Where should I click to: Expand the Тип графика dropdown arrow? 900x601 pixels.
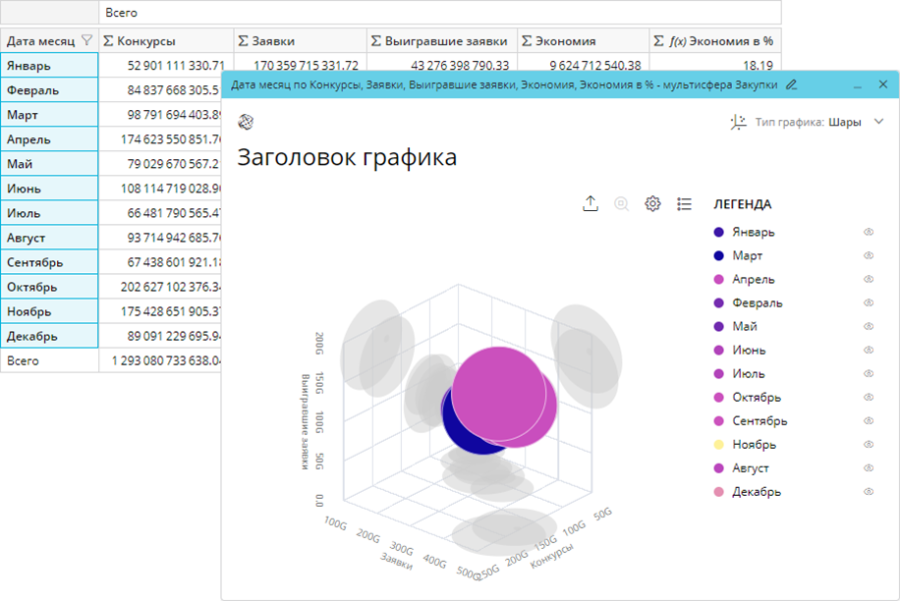click(x=879, y=122)
